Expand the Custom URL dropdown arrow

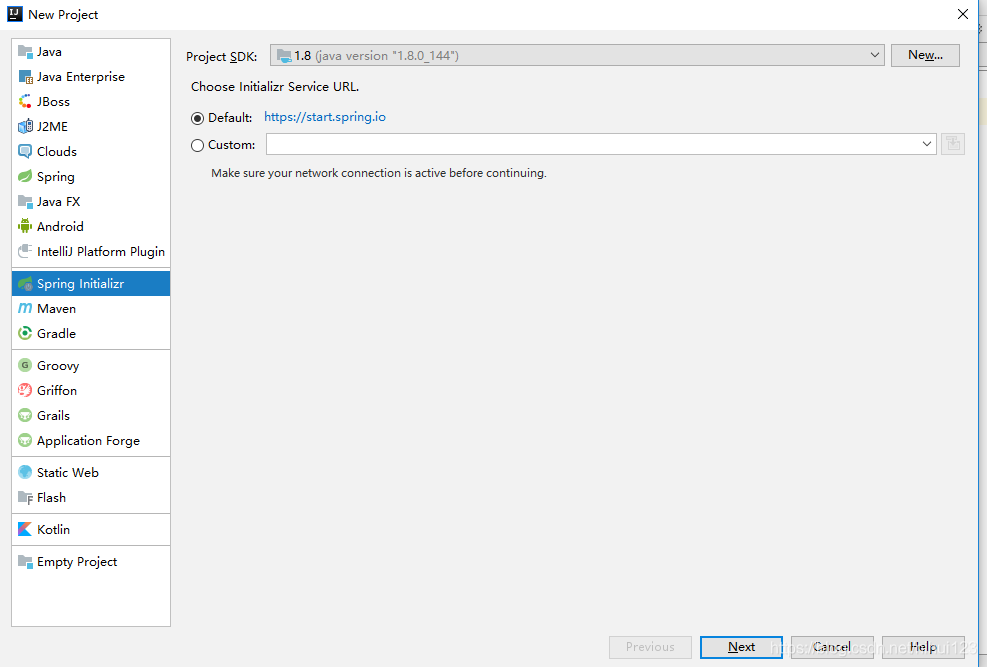[x=927, y=144]
